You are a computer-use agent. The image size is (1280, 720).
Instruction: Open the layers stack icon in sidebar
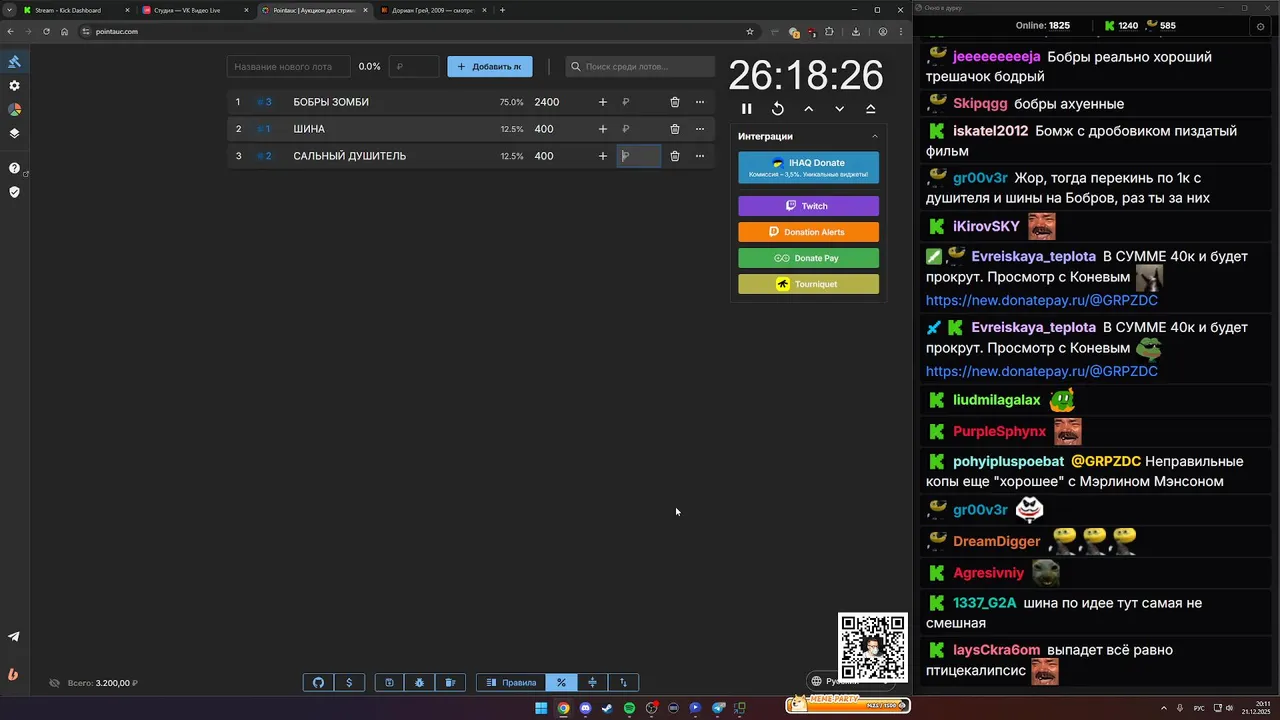tap(14, 133)
